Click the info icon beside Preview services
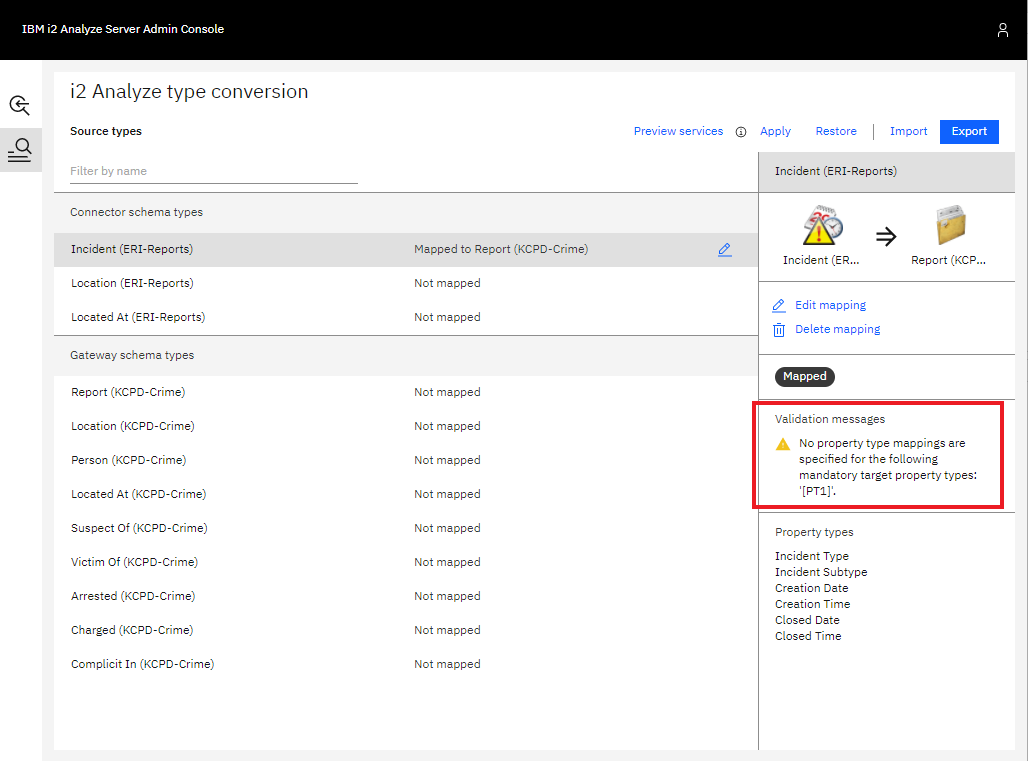Image resolution: width=1028 pixels, height=761 pixels. pyautogui.click(x=741, y=132)
